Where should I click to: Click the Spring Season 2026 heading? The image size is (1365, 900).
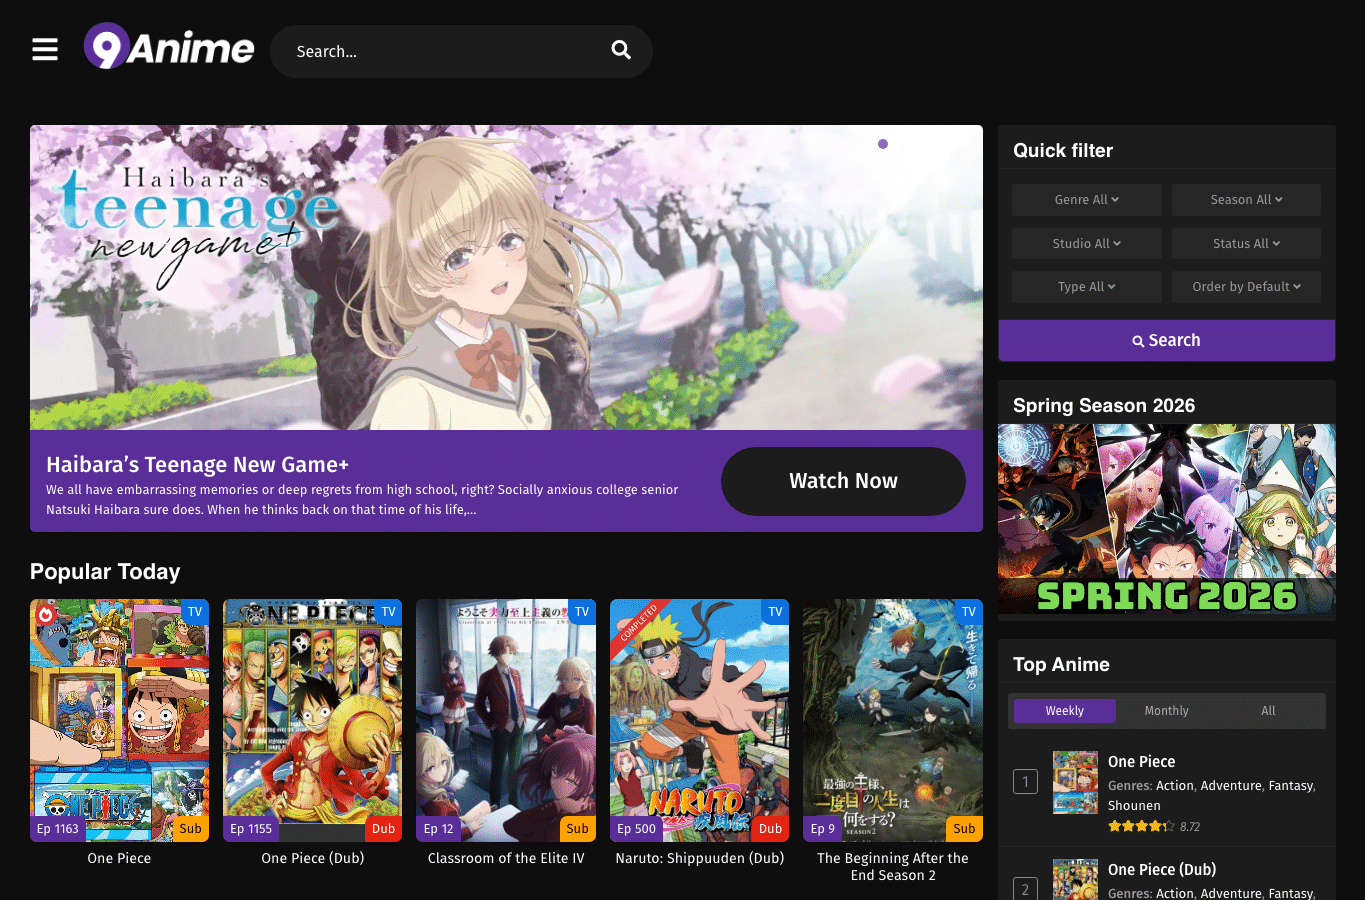point(1104,405)
